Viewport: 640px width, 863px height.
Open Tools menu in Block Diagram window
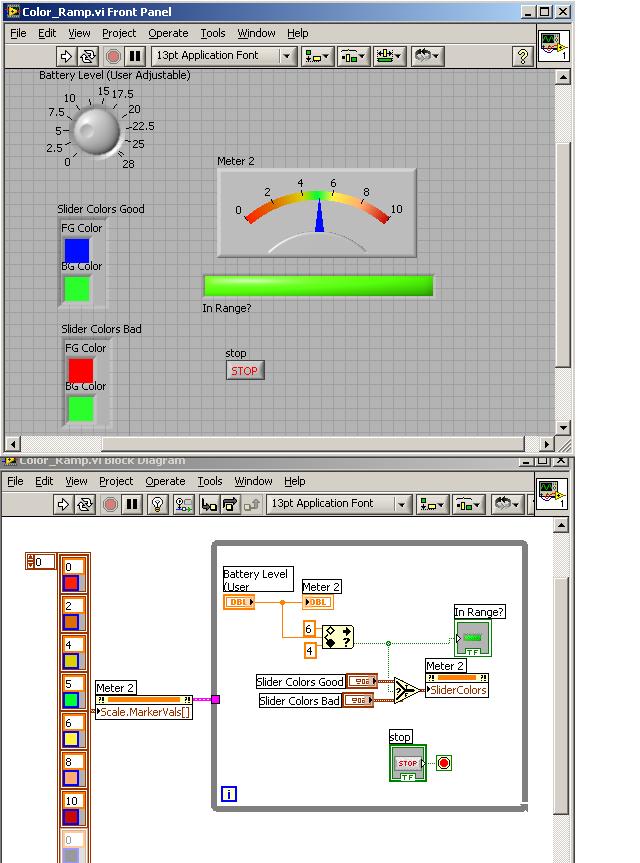(210, 481)
